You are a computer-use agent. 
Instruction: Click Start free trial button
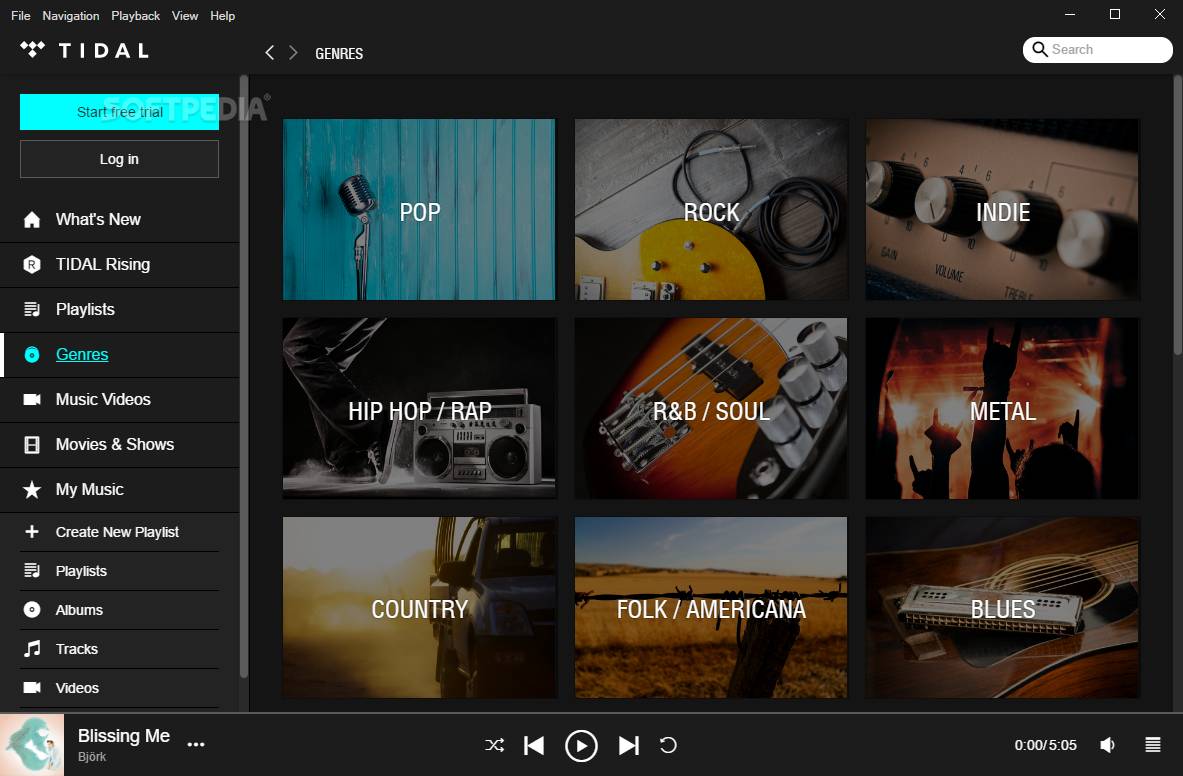click(x=119, y=112)
